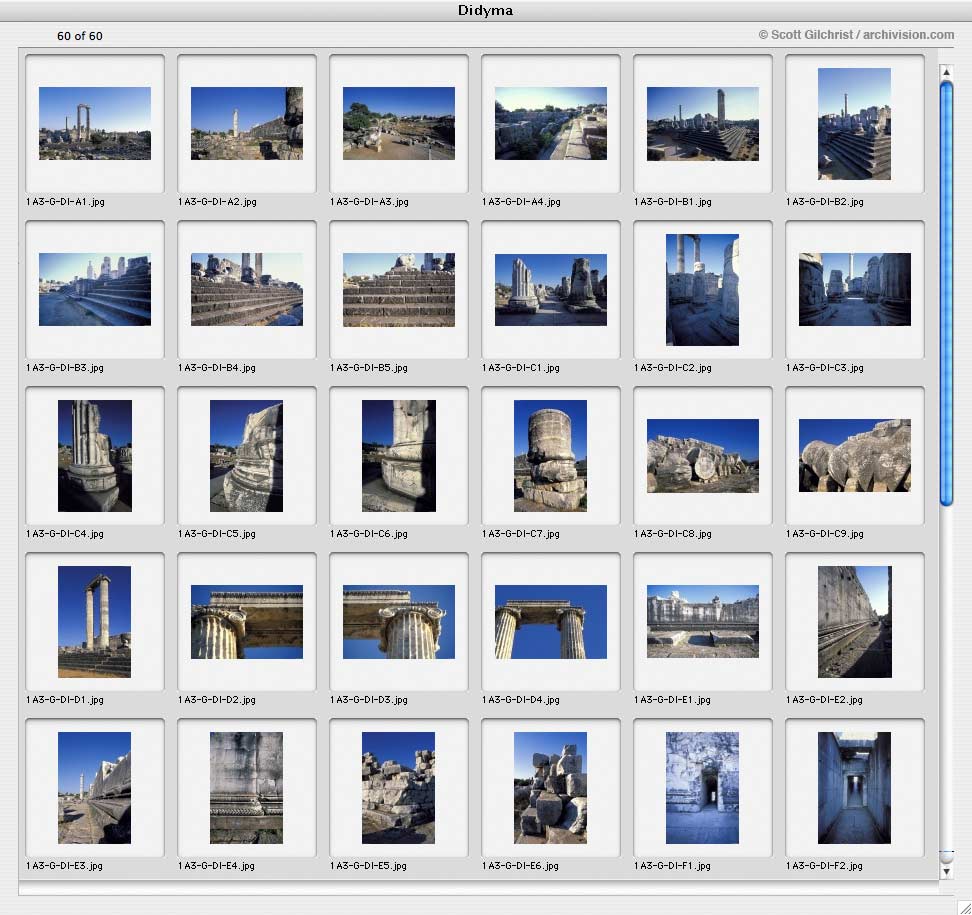Click filename label 1A3-G-DI-E6.jpg
The image size is (972, 915).
tap(520, 867)
